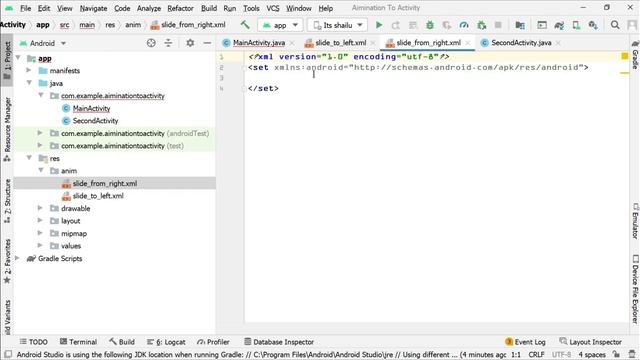Click the Stop button in toolbar

pyautogui.click(x=498, y=25)
